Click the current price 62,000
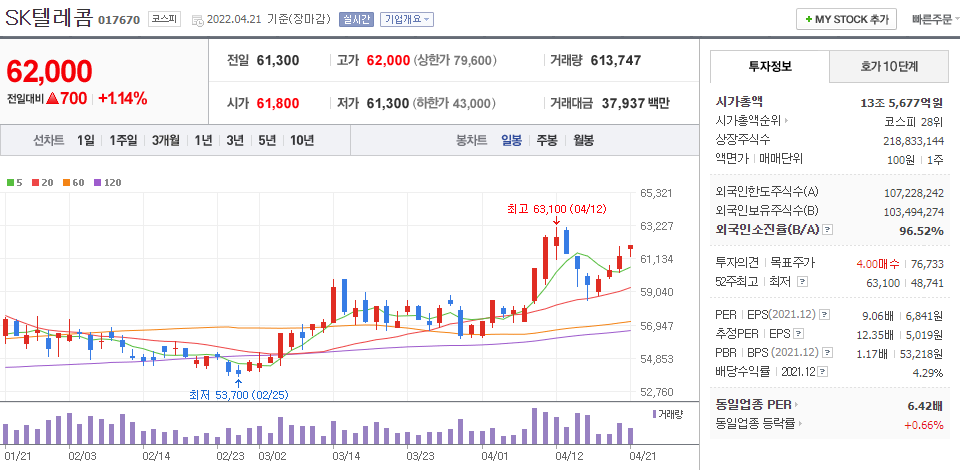Image resolution: width=964 pixels, height=470 pixels. pyautogui.click(x=49, y=71)
